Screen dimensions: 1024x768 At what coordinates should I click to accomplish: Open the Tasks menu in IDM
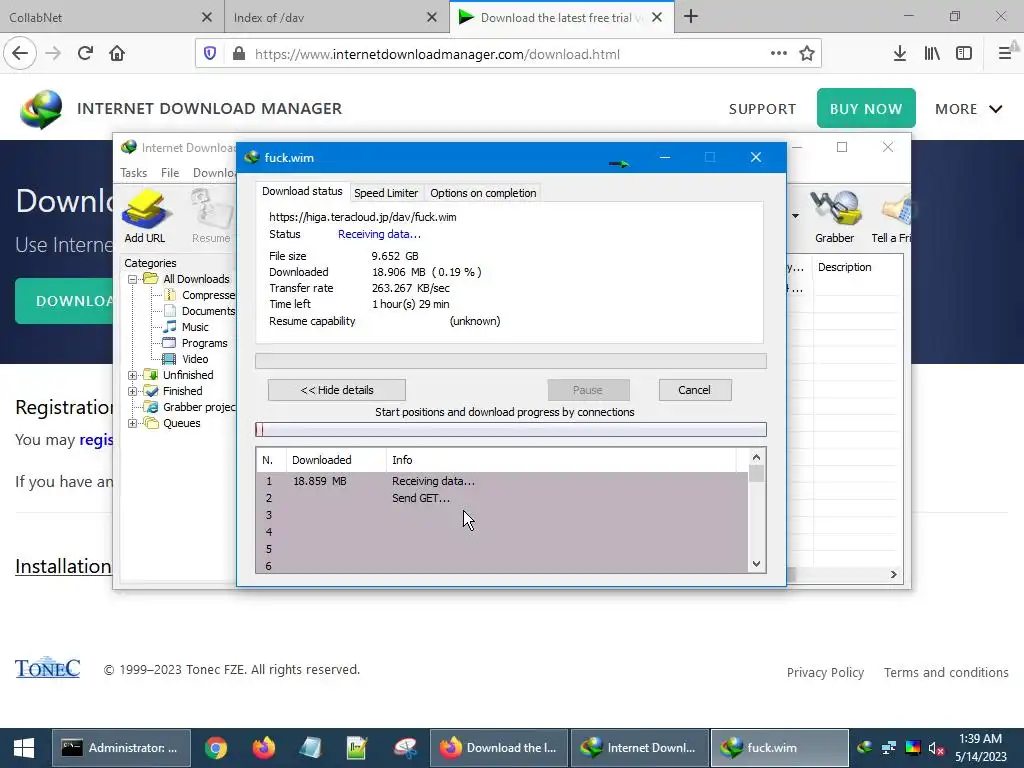tap(133, 172)
